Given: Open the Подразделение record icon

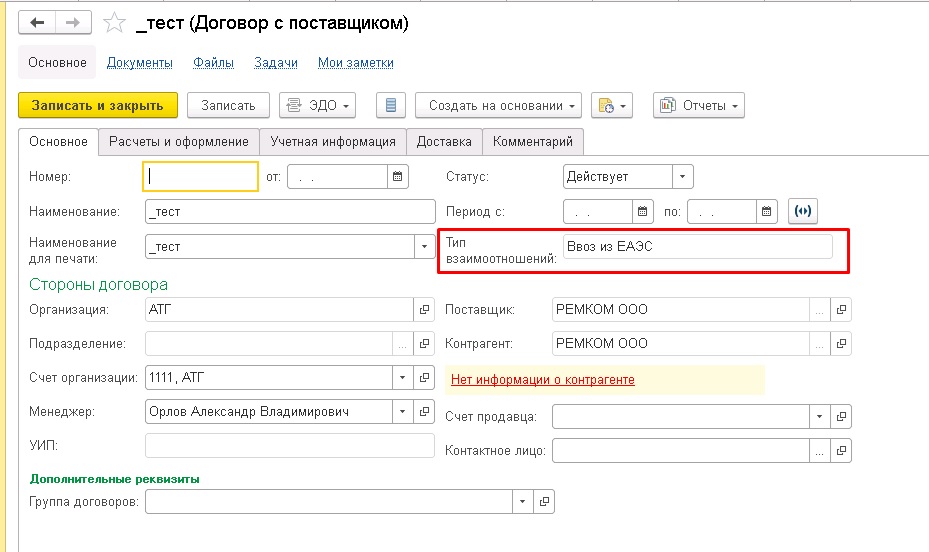Looking at the screenshot, I should click(424, 344).
